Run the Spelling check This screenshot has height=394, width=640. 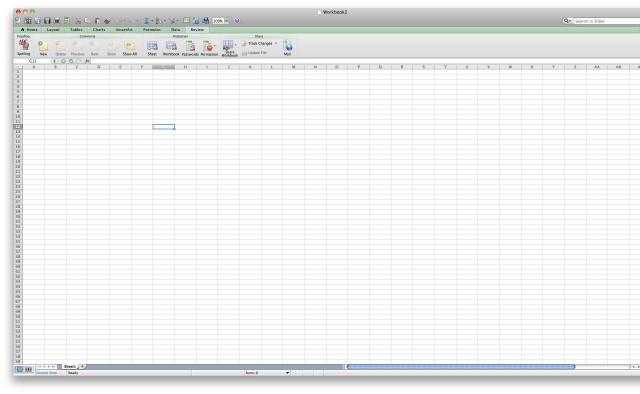[x=24, y=47]
